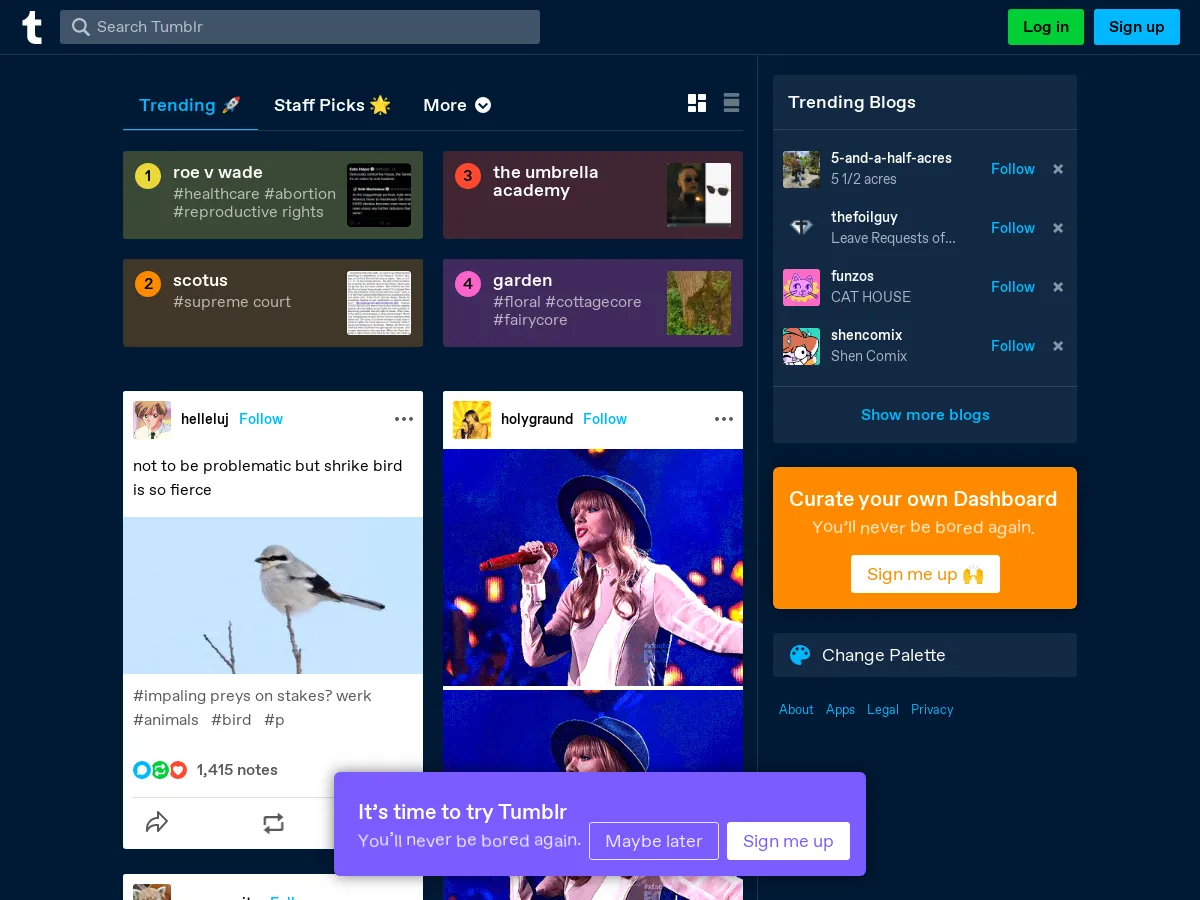Open options menu on helleluj post
The height and width of the screenshot is (900, 1200).
(x=404, y=419)
